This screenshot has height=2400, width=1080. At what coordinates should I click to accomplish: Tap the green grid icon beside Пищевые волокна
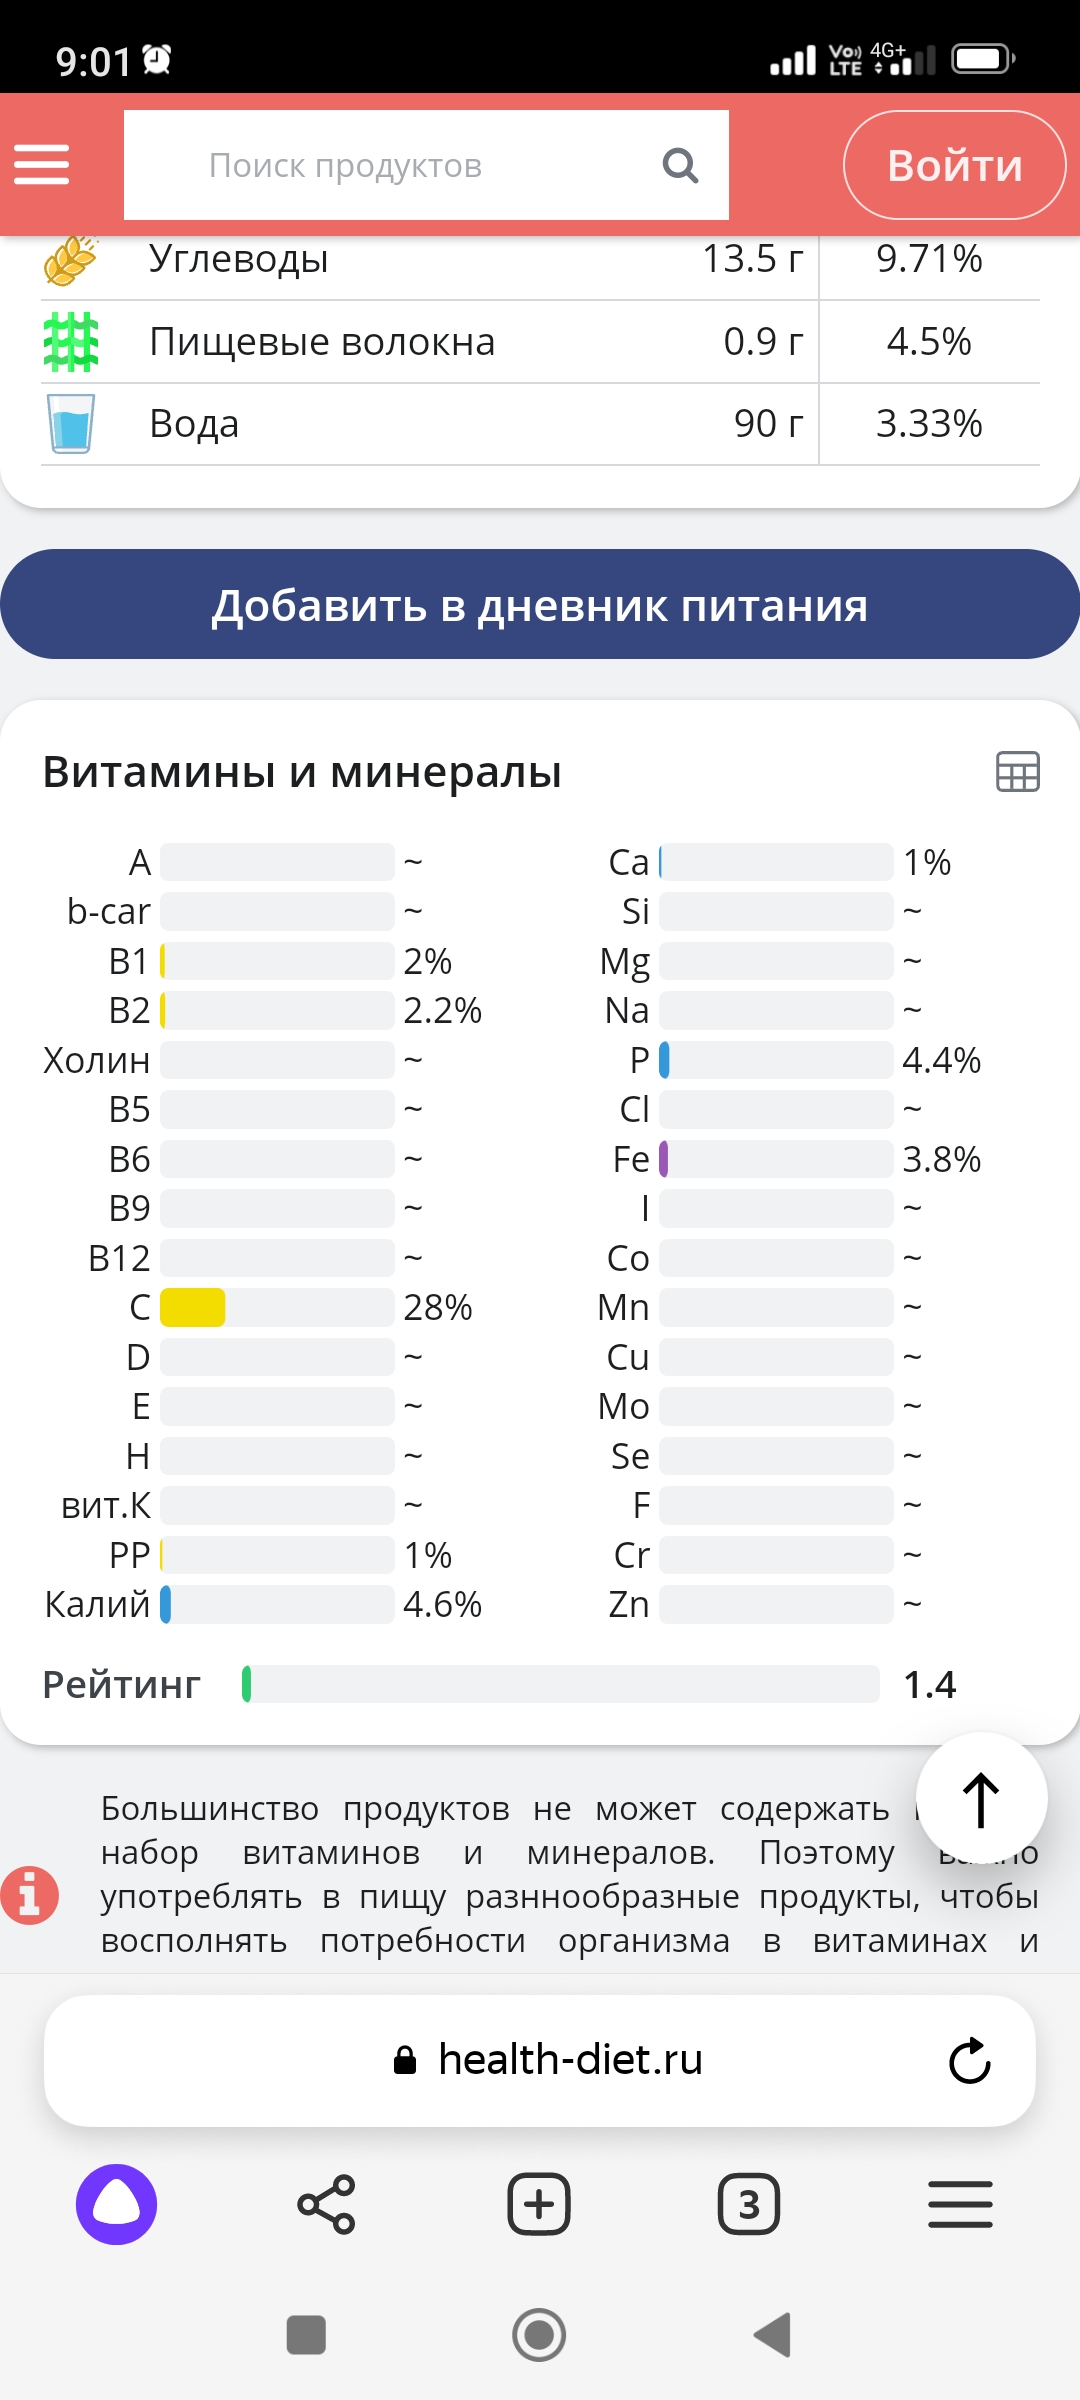[72, 341]
